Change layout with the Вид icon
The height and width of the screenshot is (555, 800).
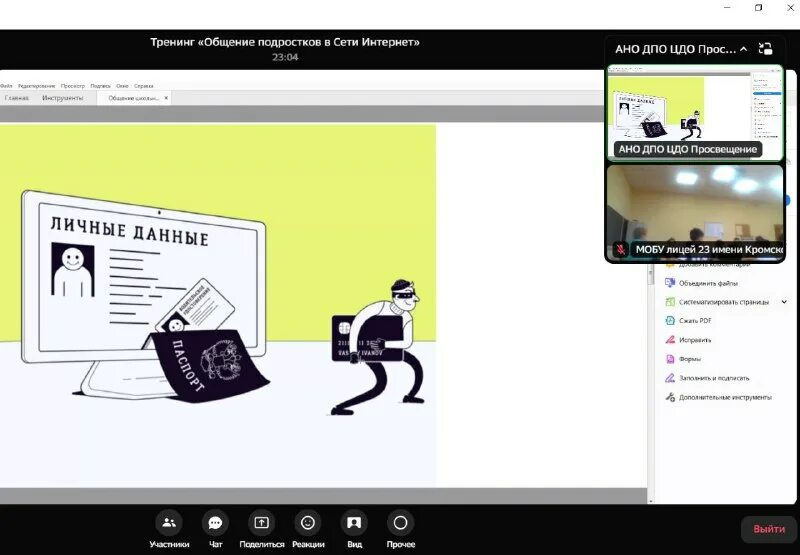[x=354, y=523]
